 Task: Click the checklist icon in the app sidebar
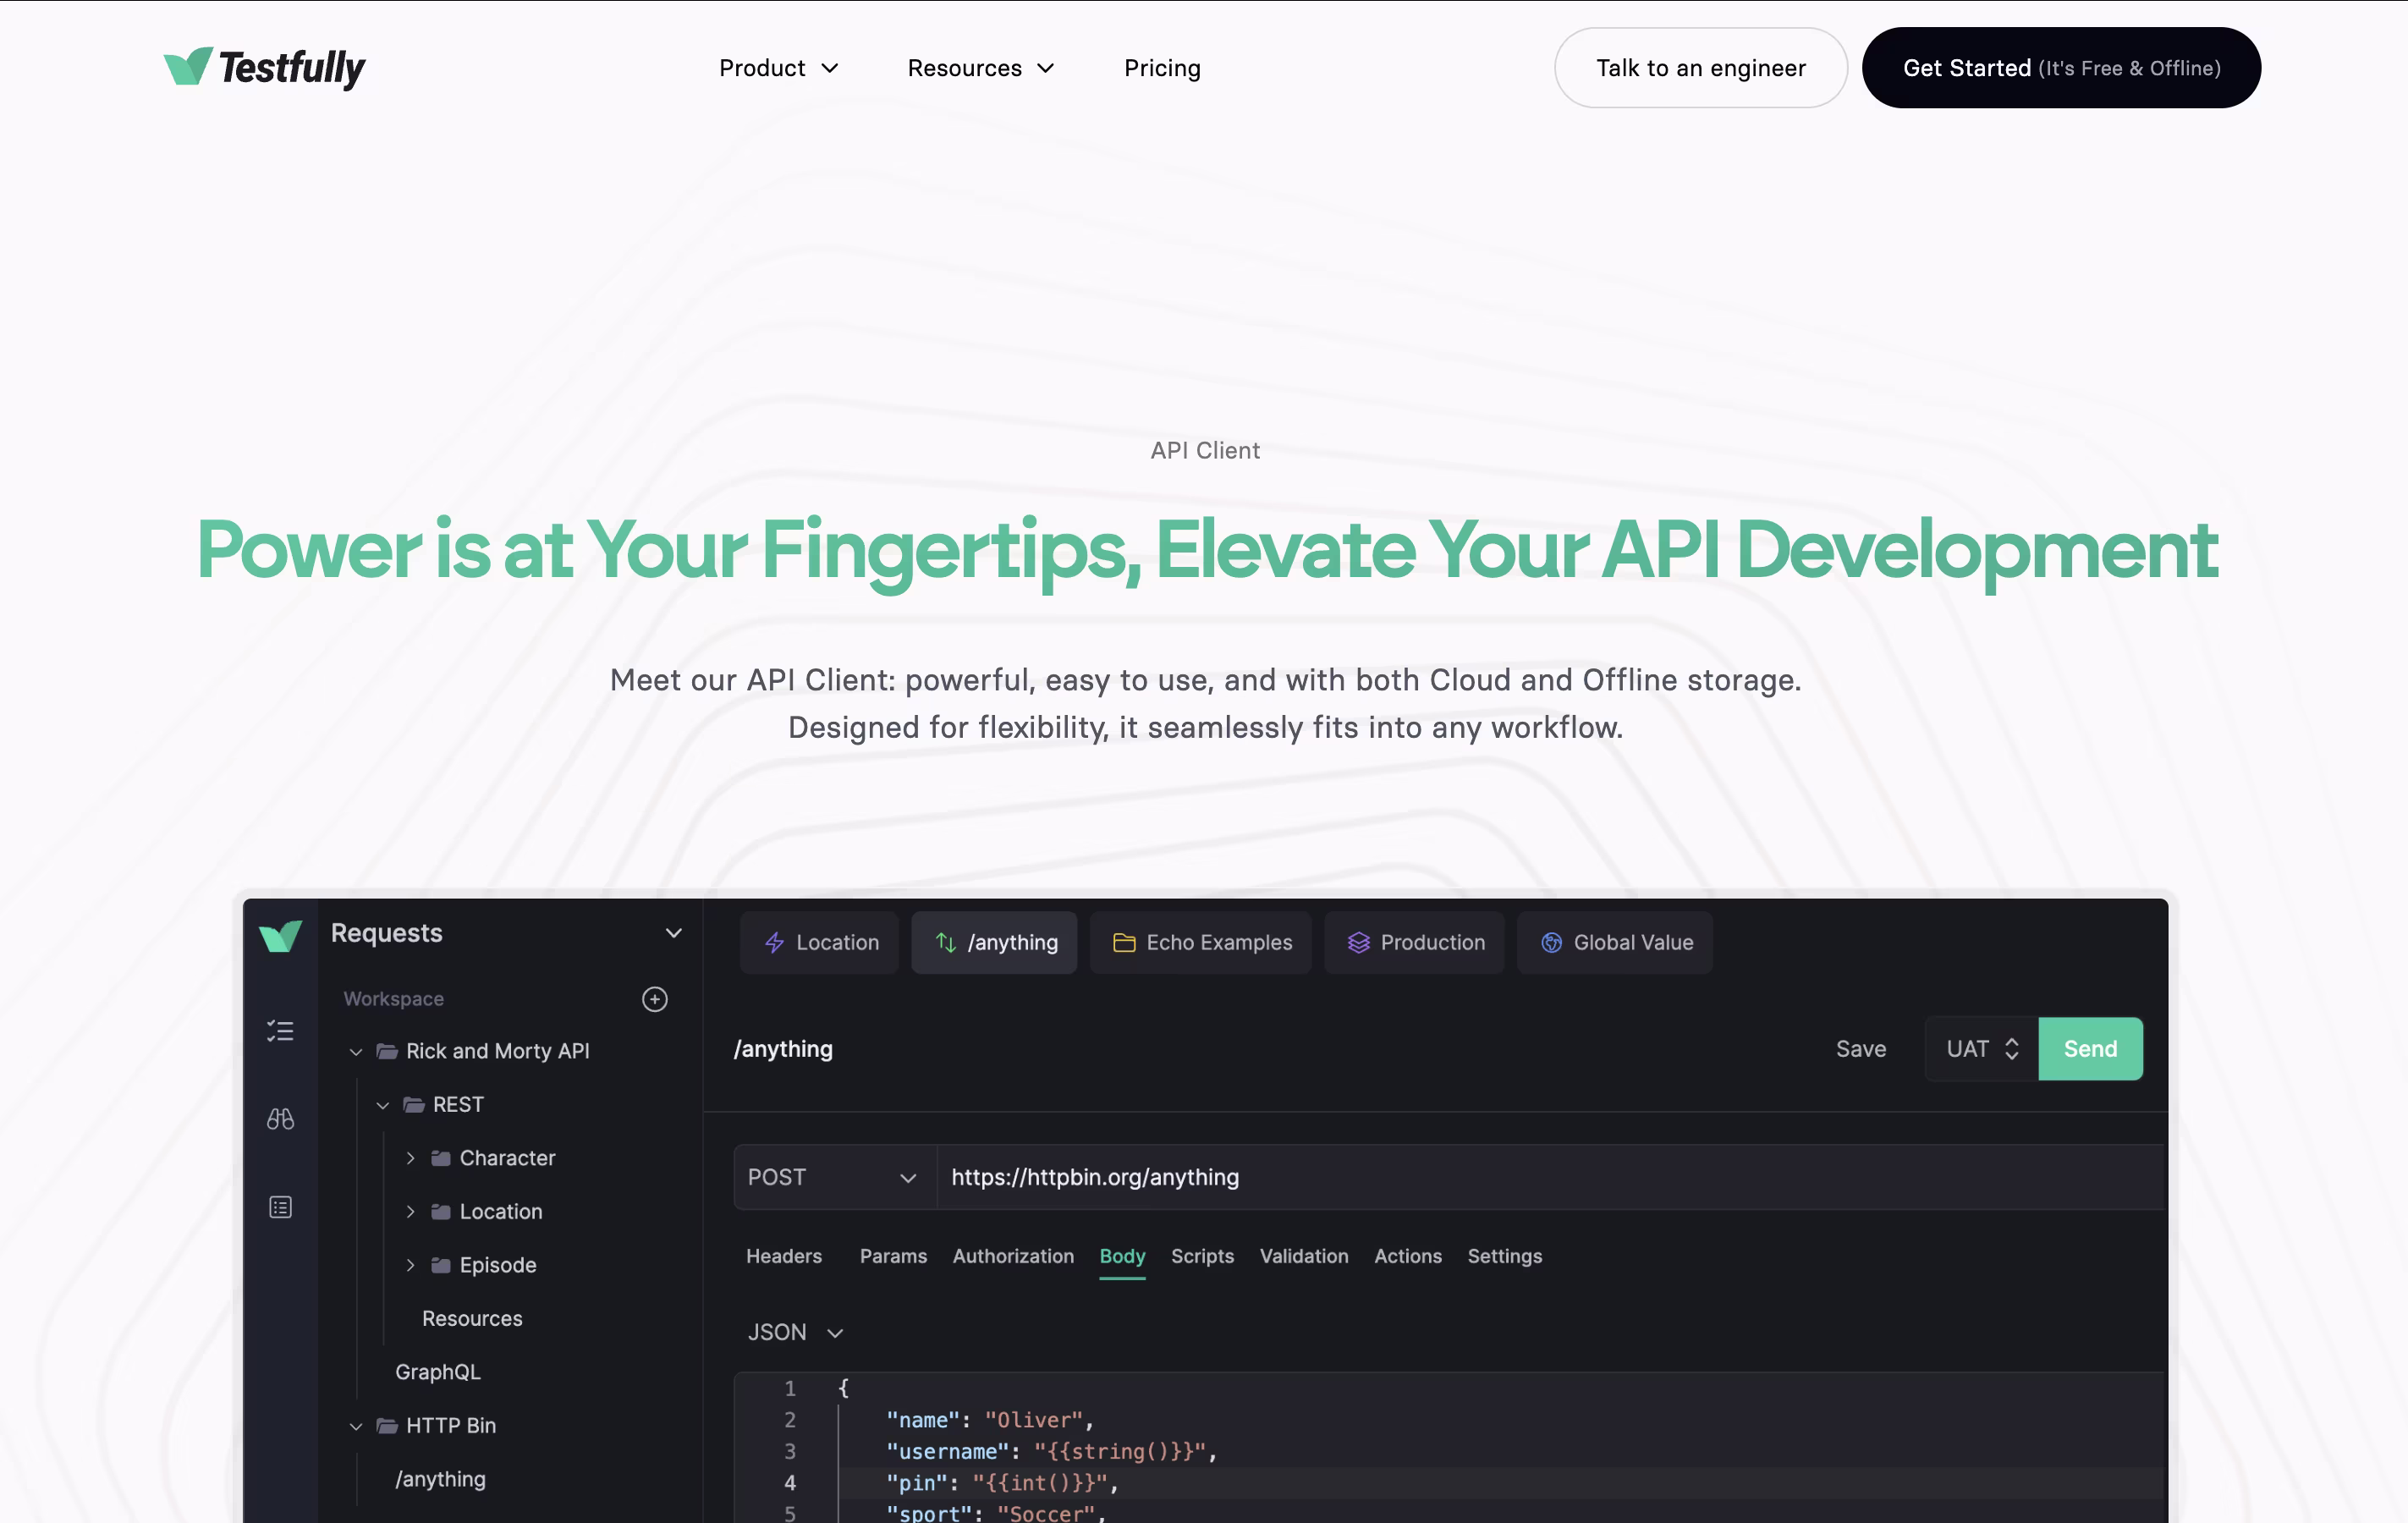tap(280, 1031)
